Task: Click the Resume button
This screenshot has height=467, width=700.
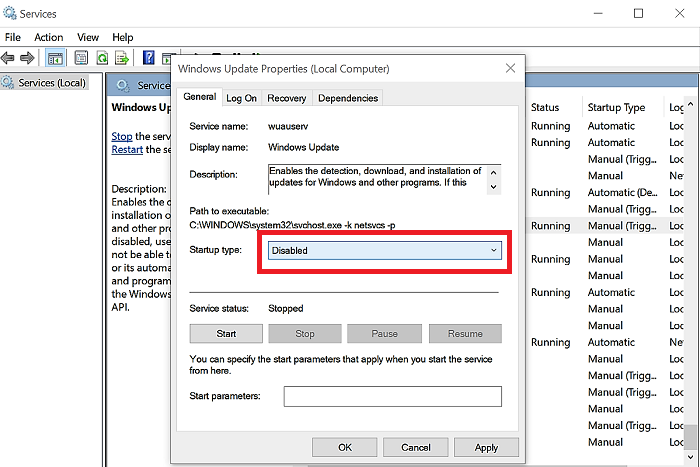Action: pos(465,334)
